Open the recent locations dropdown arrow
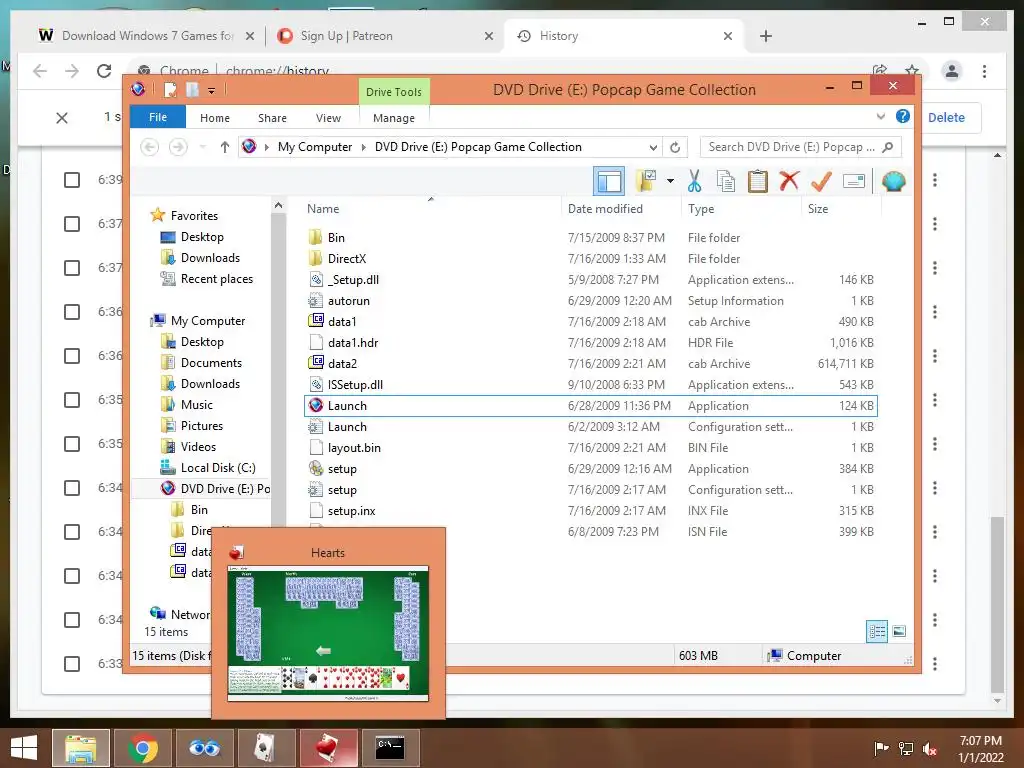The height and width of the screenshot is (768, 1024). point(203,147)
